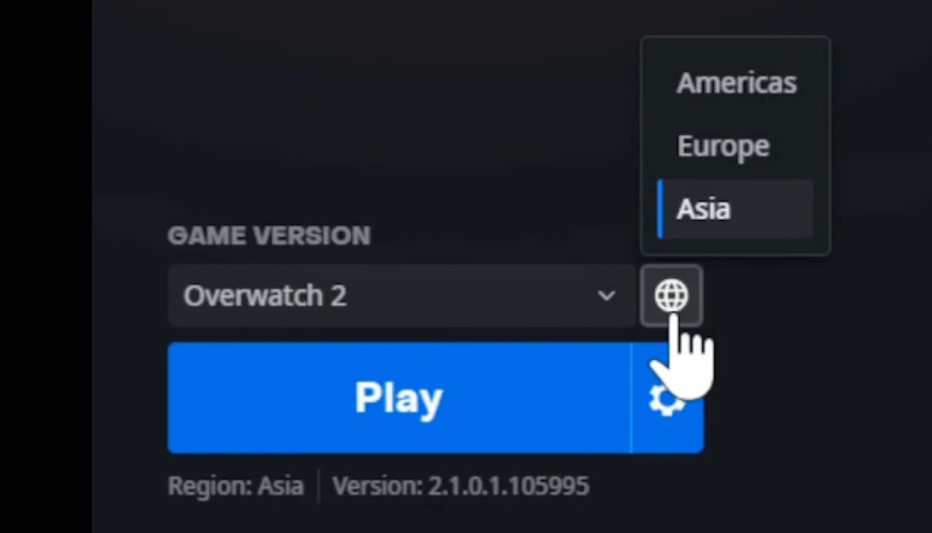
Task: Open game settings gear beside Play
Action: (667, 398)
